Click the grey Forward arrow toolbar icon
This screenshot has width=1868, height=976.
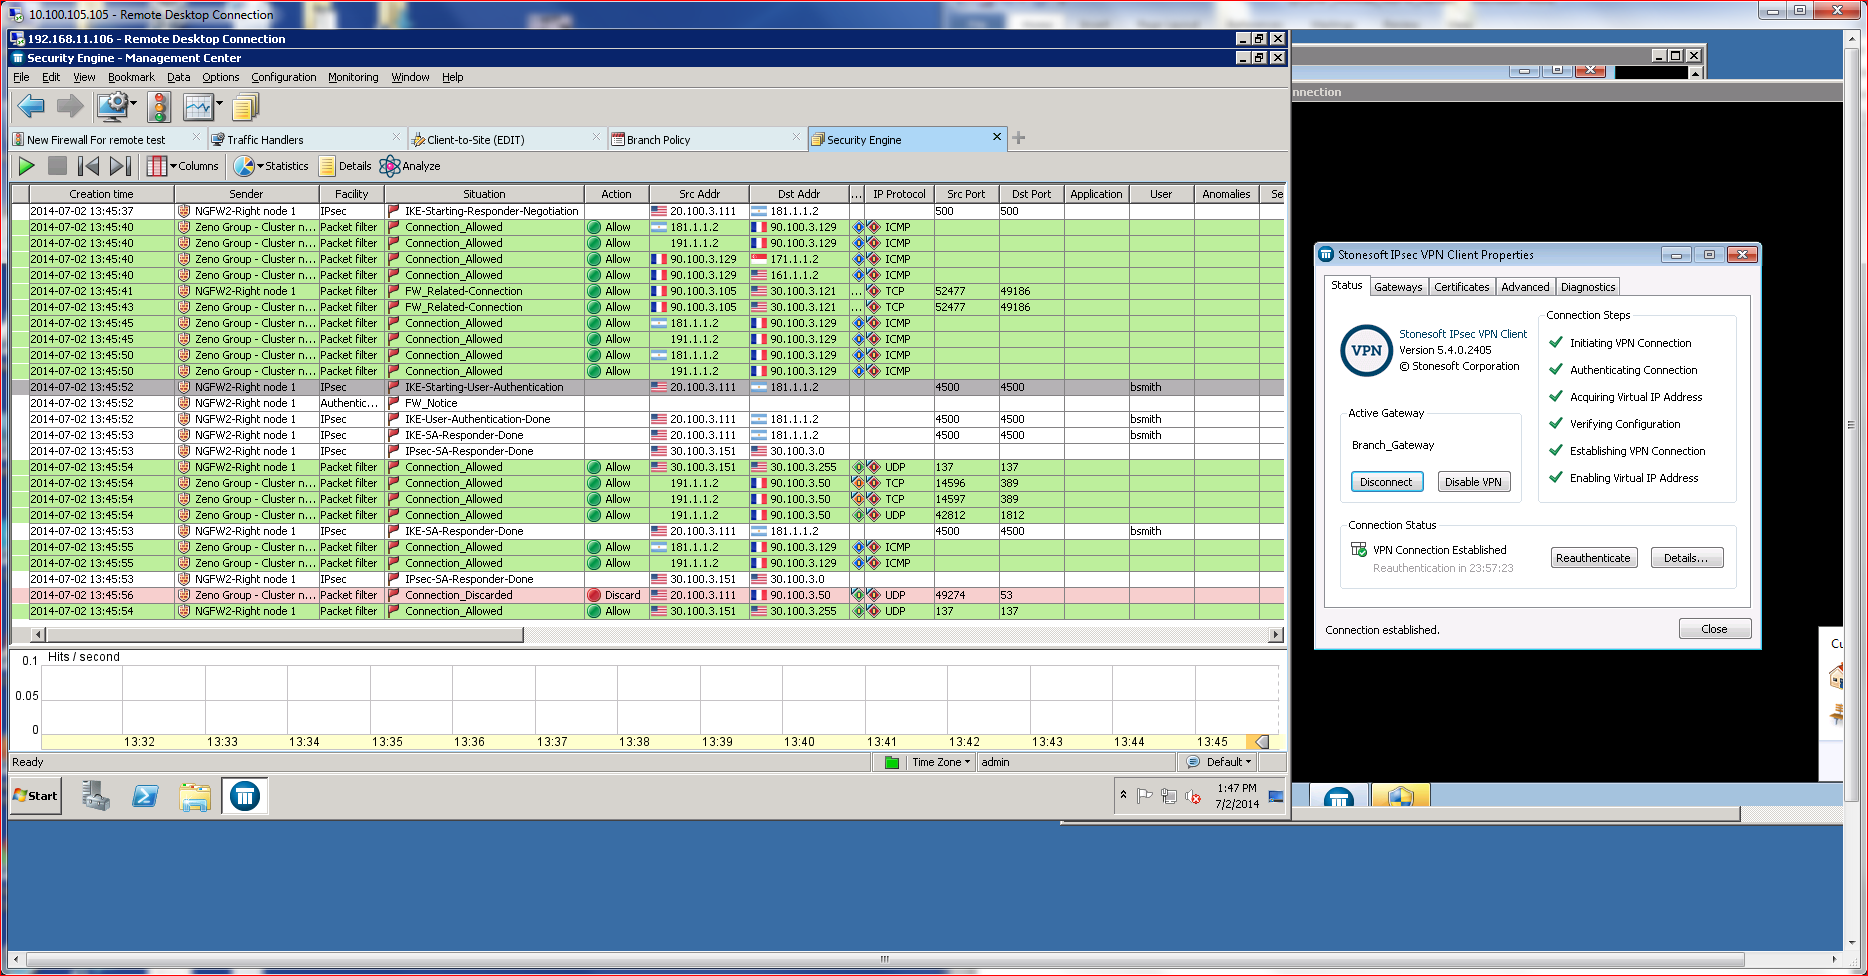pos(70,106)
